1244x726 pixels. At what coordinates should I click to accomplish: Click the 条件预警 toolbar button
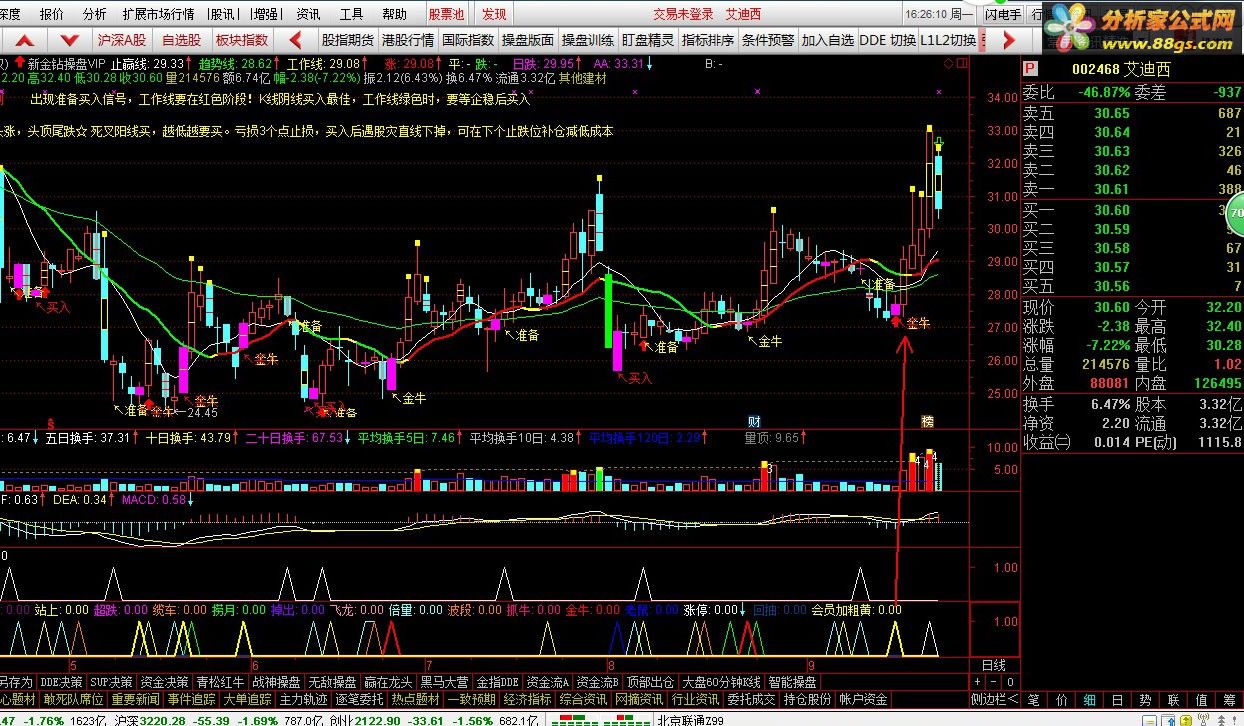coord(768,40)
